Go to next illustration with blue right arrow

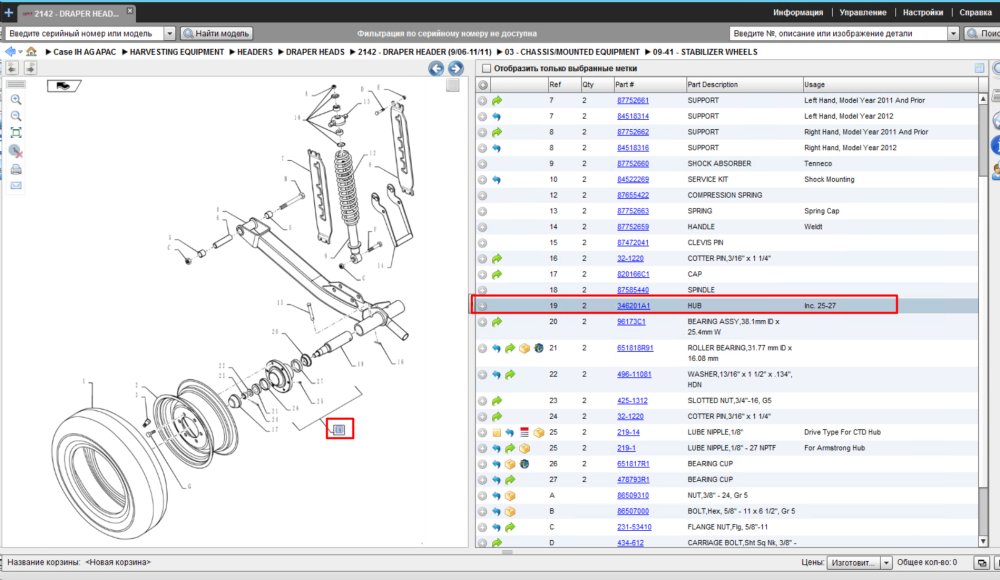coord(455,68)
